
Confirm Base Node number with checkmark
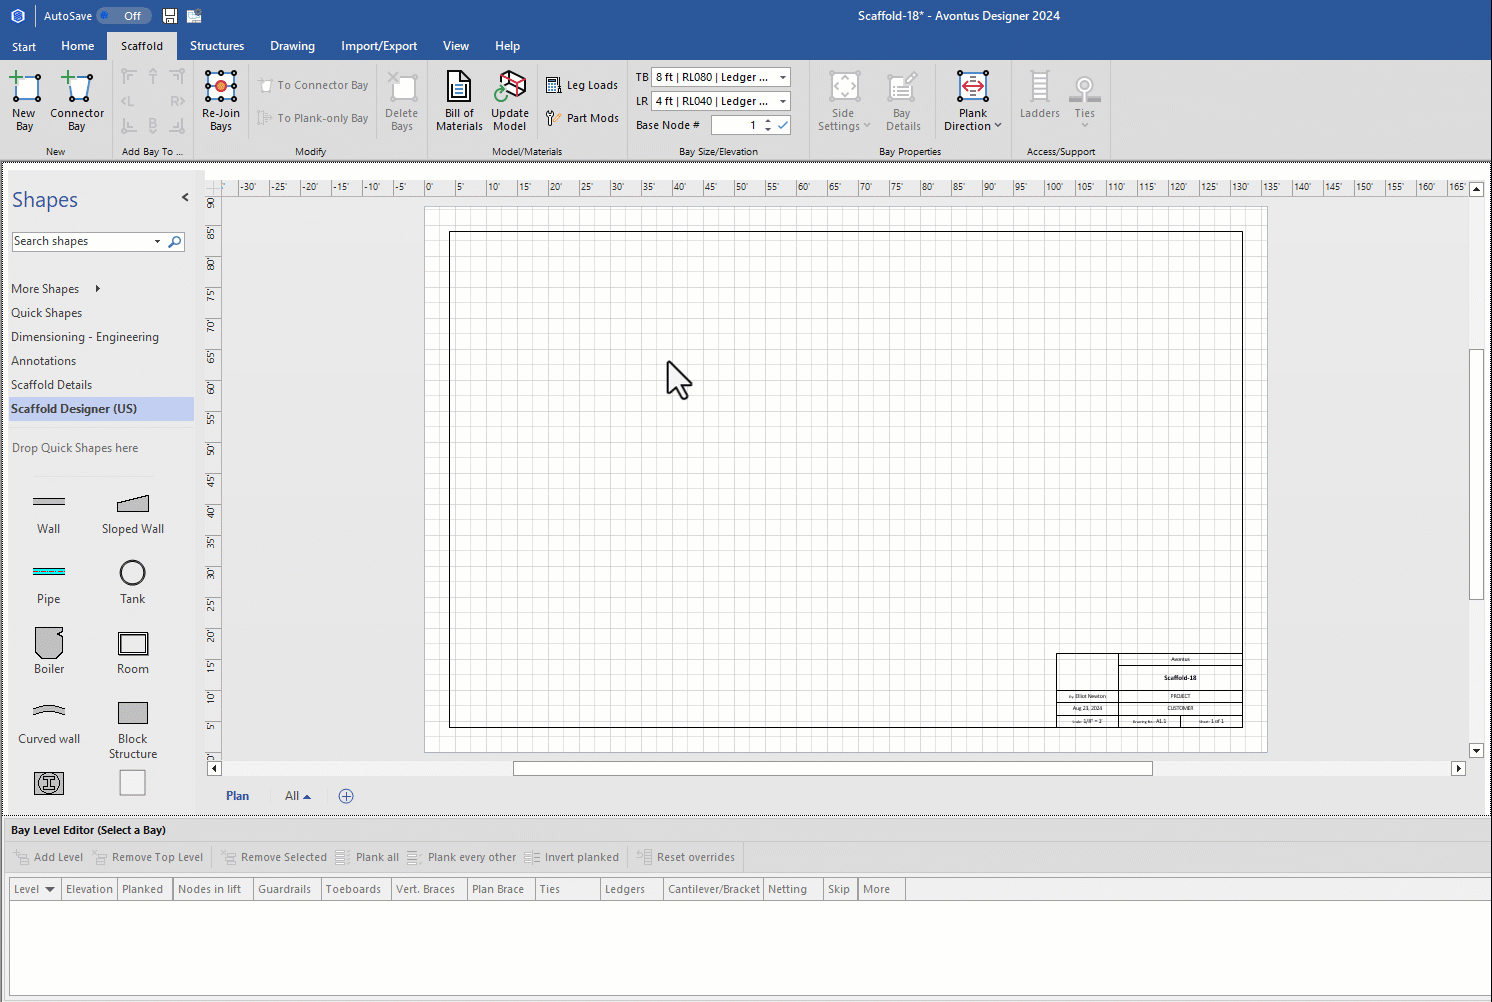click(x=783, y=125)
